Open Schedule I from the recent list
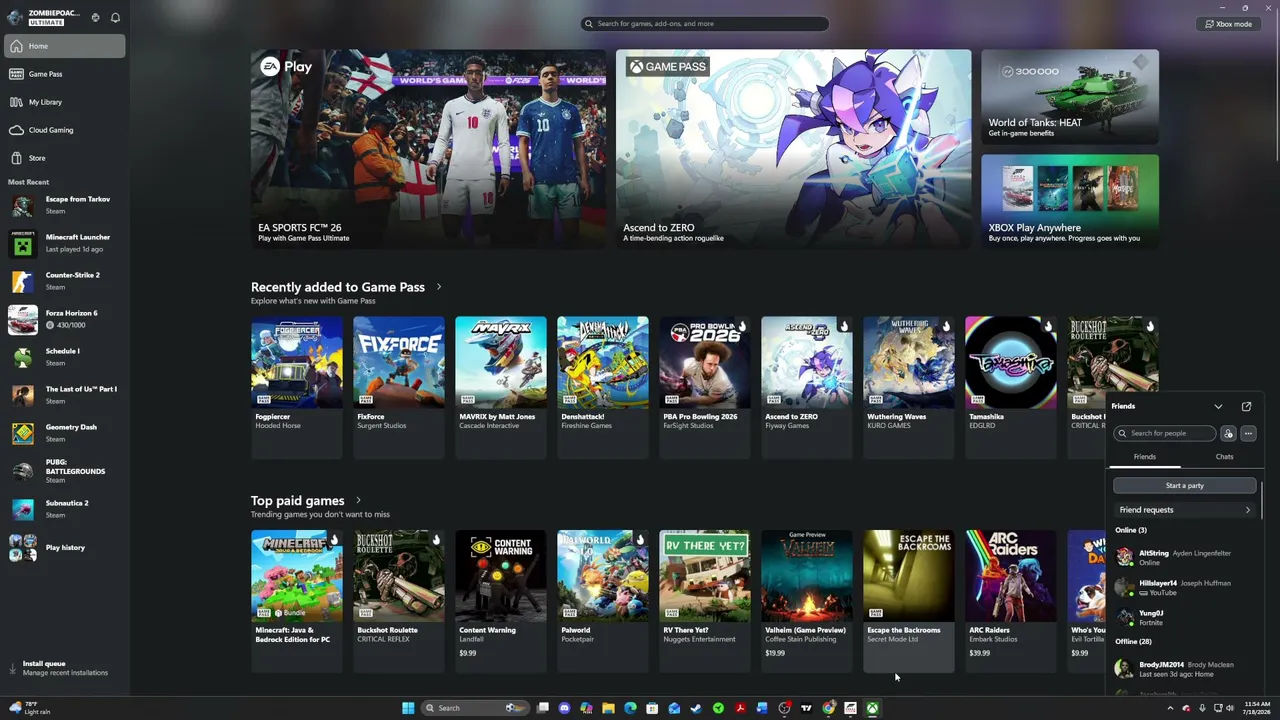1280x720 pixels. [65, 357]
